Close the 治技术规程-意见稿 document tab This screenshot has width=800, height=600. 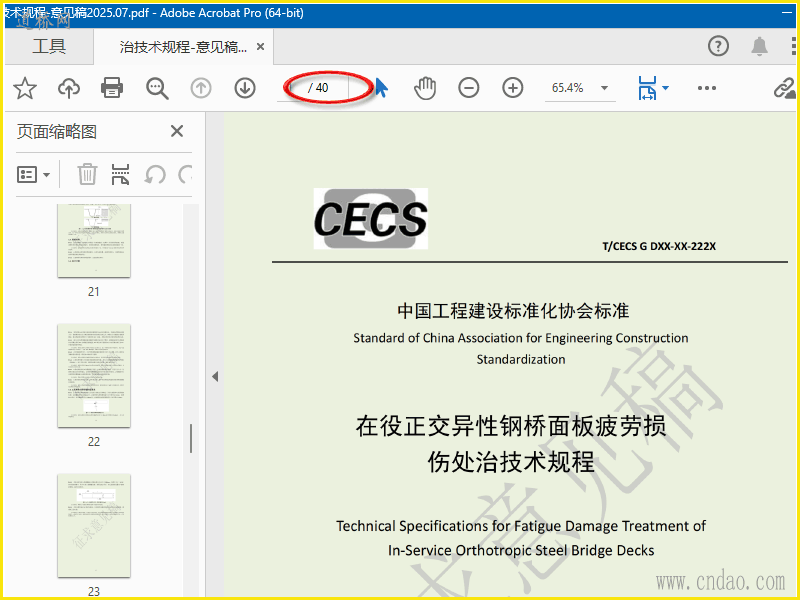(x=260, y=47)
